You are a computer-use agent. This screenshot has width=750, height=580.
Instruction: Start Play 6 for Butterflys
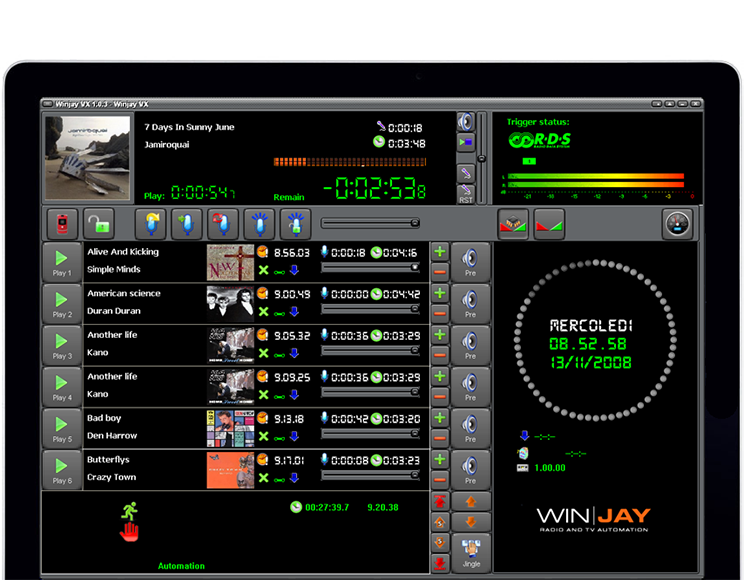click(62, 470)
